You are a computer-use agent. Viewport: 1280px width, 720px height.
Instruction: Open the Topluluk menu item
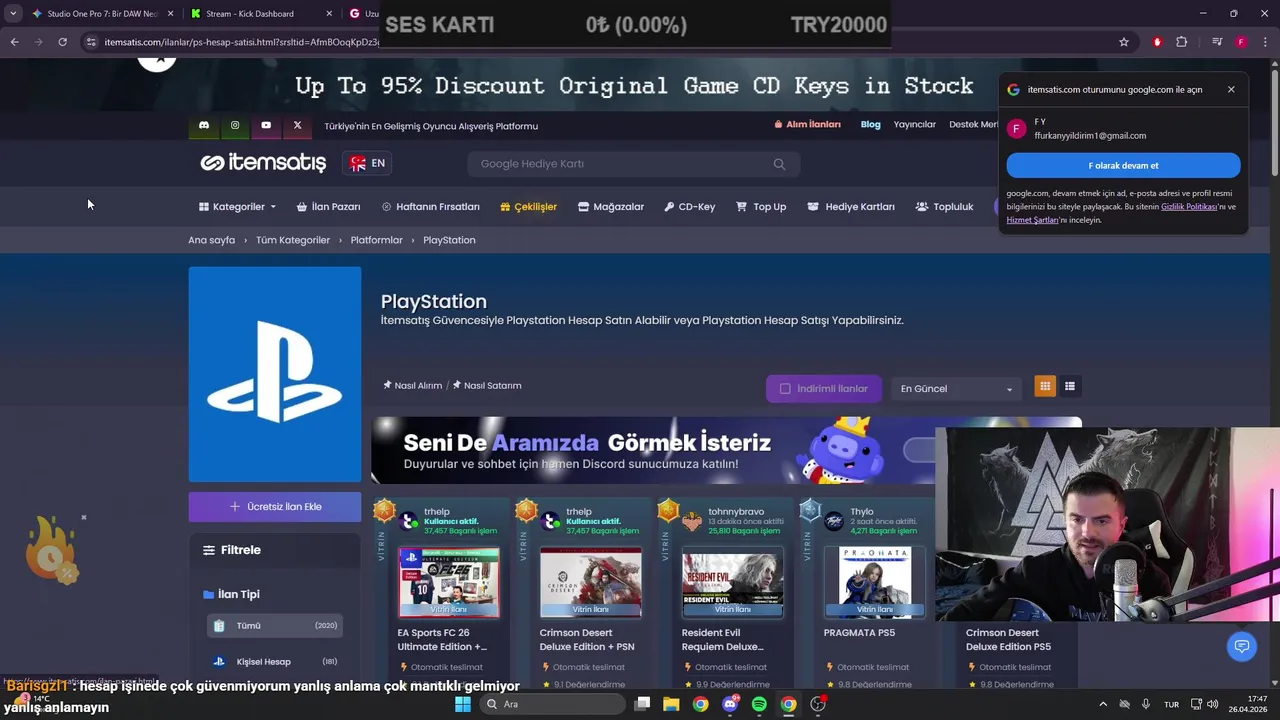pos(944,207)
